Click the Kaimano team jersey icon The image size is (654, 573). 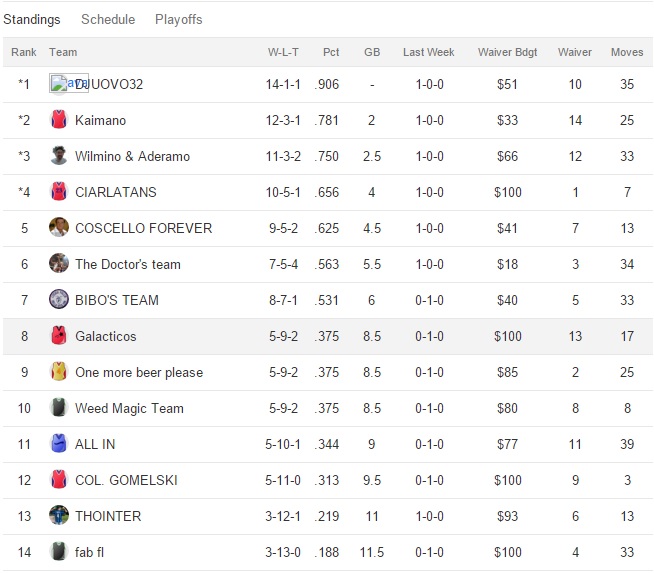click(58, 120)
